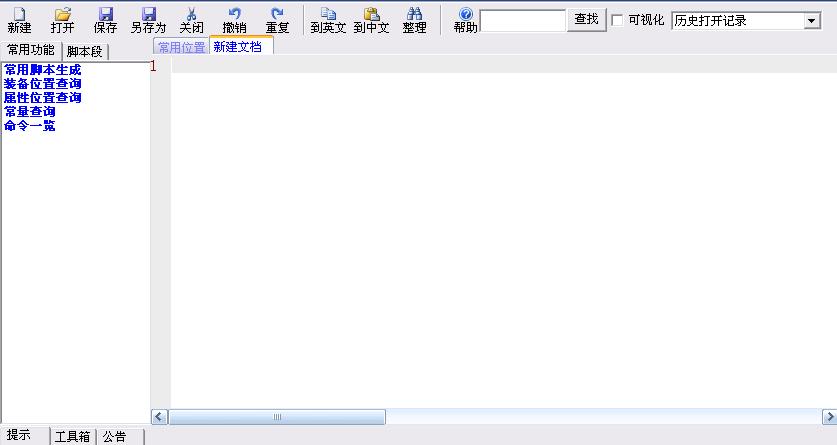837x445 pixels.
Task: Open 帮助 help icon
Action: [x=465, y=20]
